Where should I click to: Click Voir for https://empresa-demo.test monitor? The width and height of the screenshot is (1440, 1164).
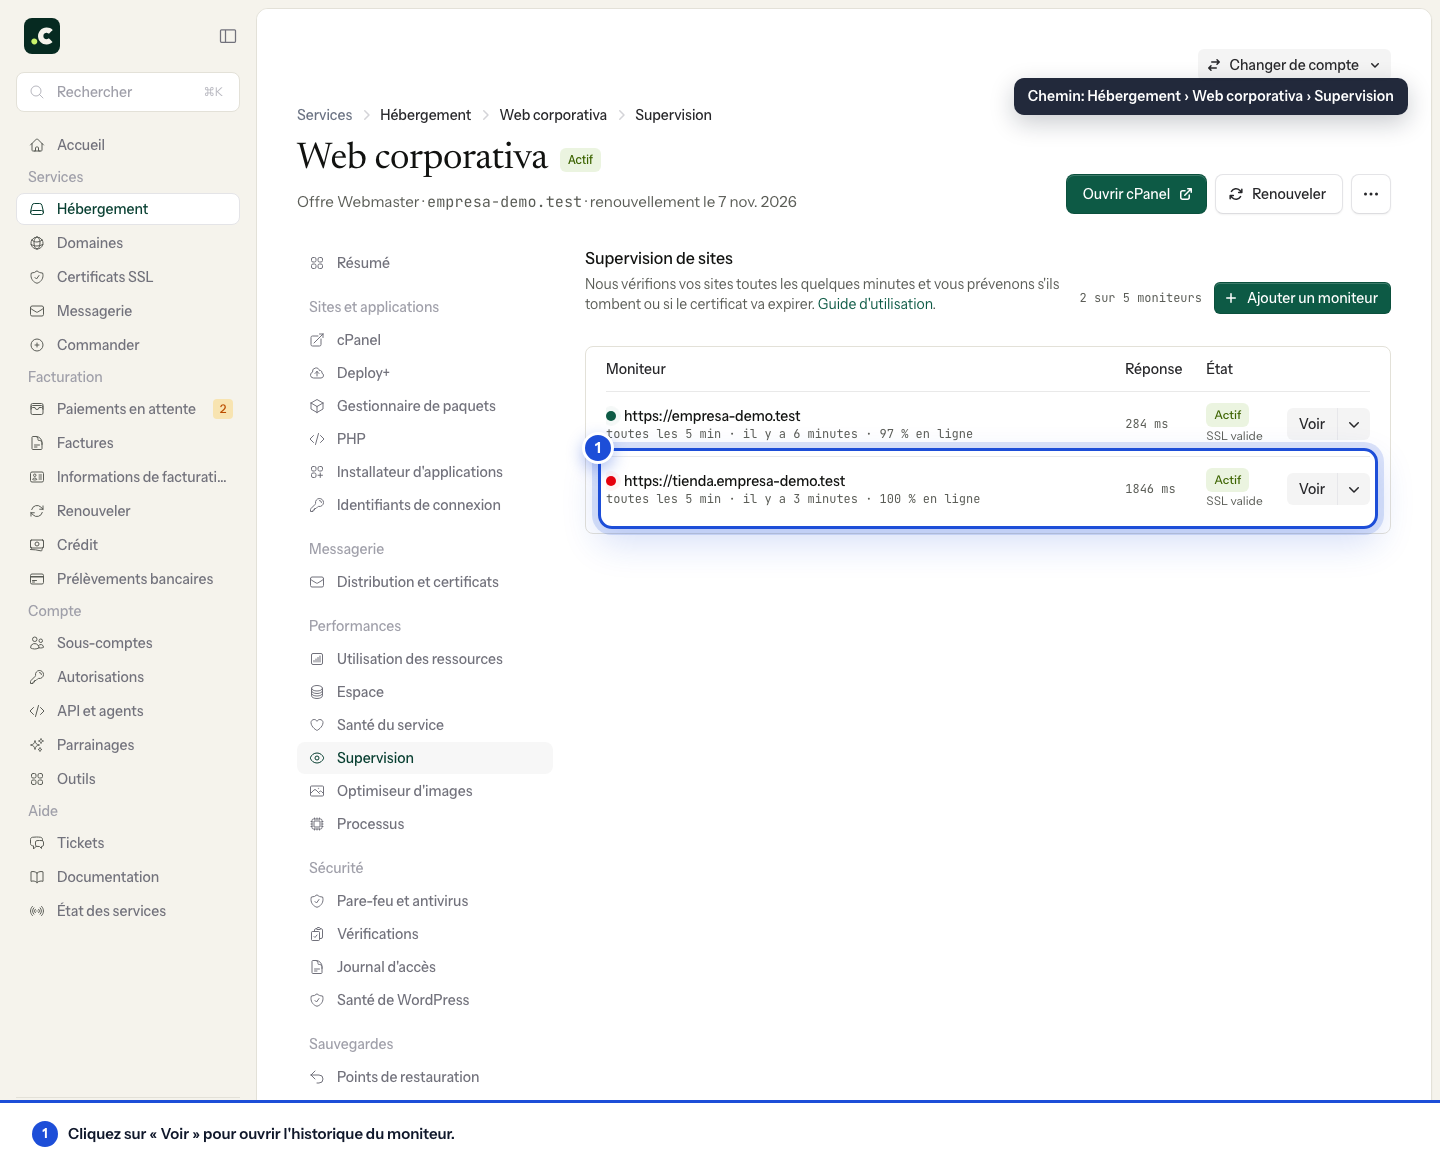(1312, 424)
